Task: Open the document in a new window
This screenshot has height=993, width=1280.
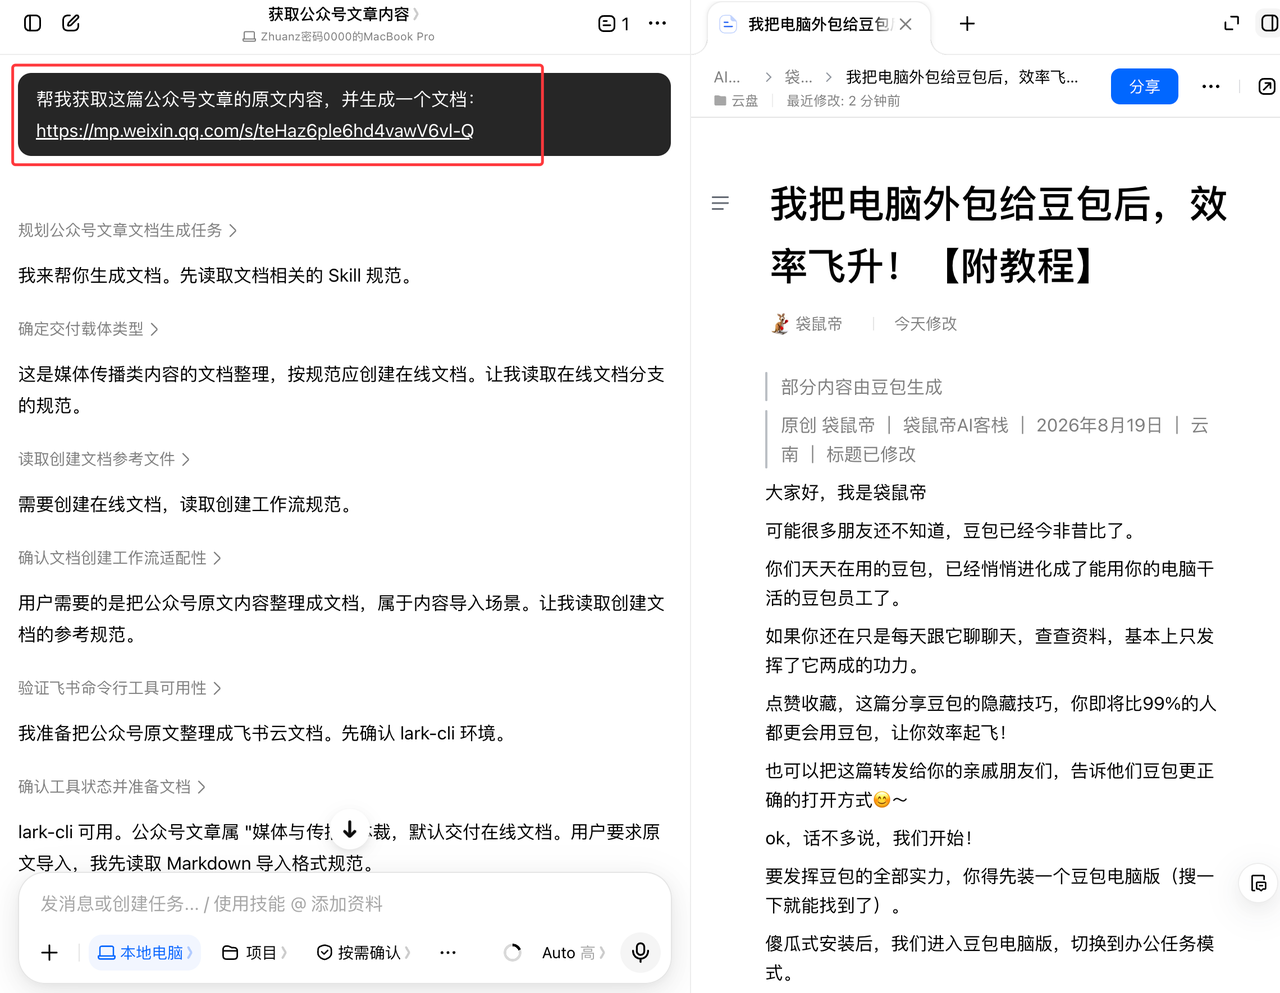Action: [1266, 87]
